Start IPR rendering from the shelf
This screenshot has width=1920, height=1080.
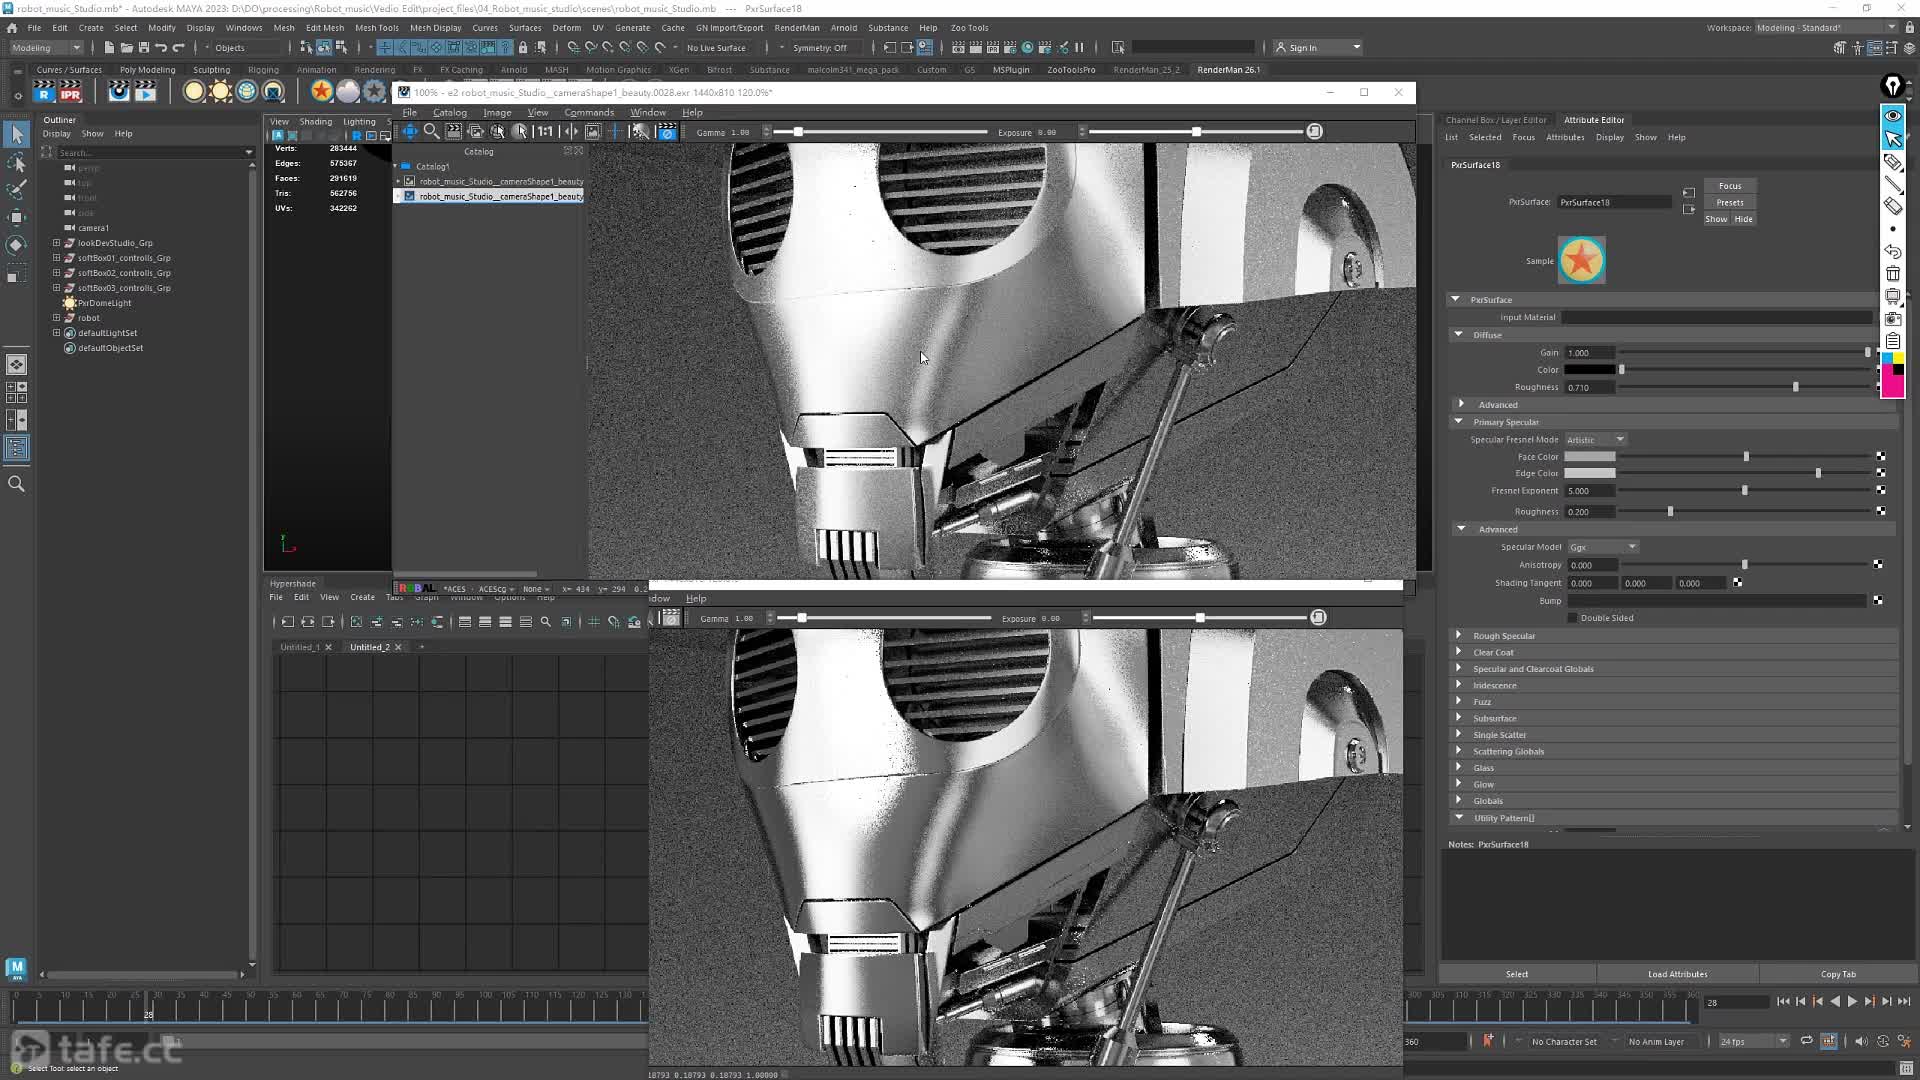click(x=70, y=92)
